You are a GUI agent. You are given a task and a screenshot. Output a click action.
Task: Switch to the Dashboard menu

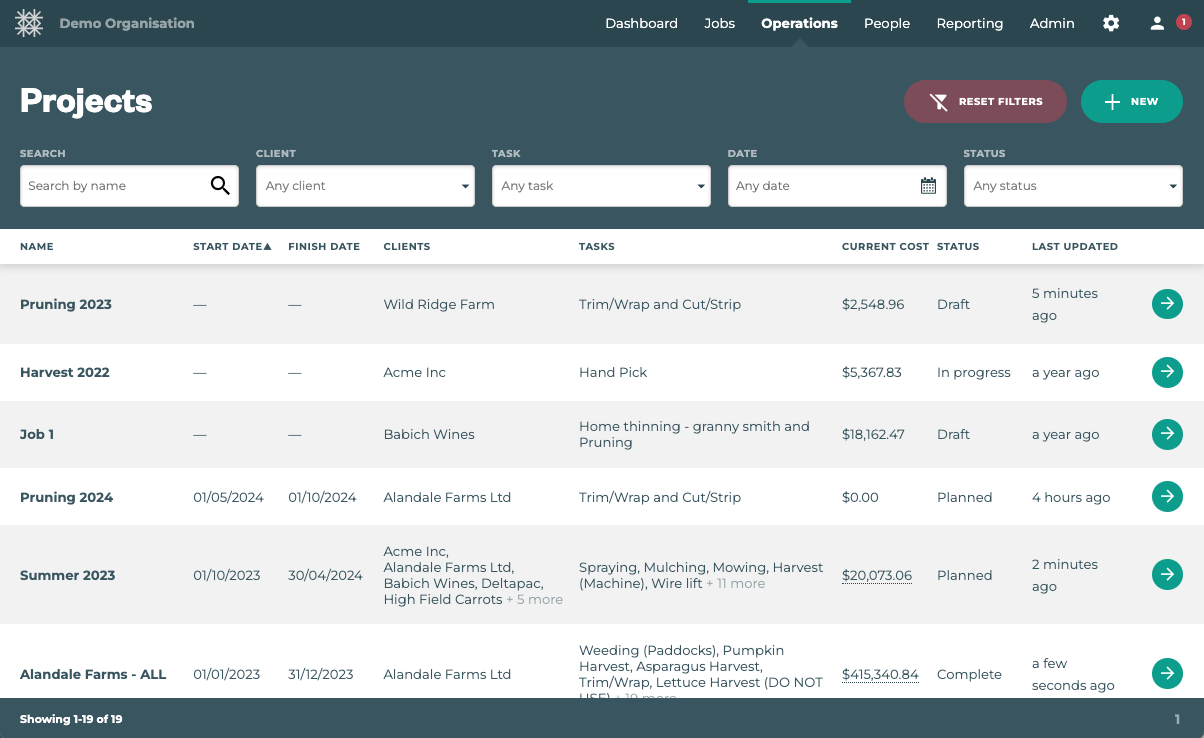(x=641, y=23)
